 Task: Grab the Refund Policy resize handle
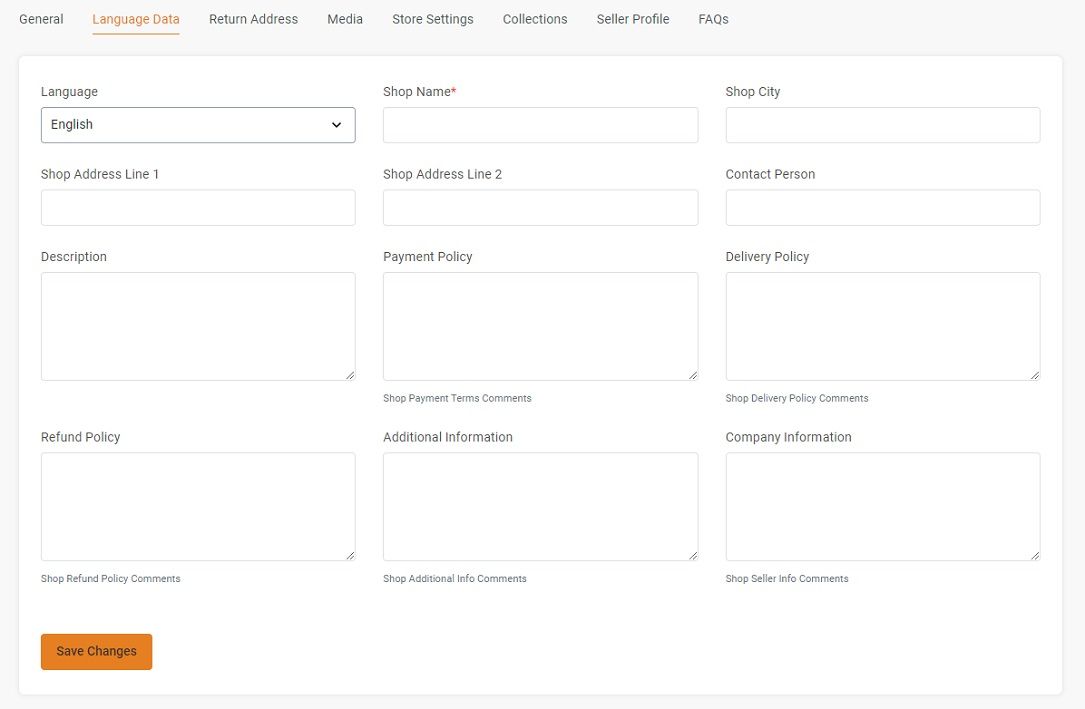pos(350,555)
